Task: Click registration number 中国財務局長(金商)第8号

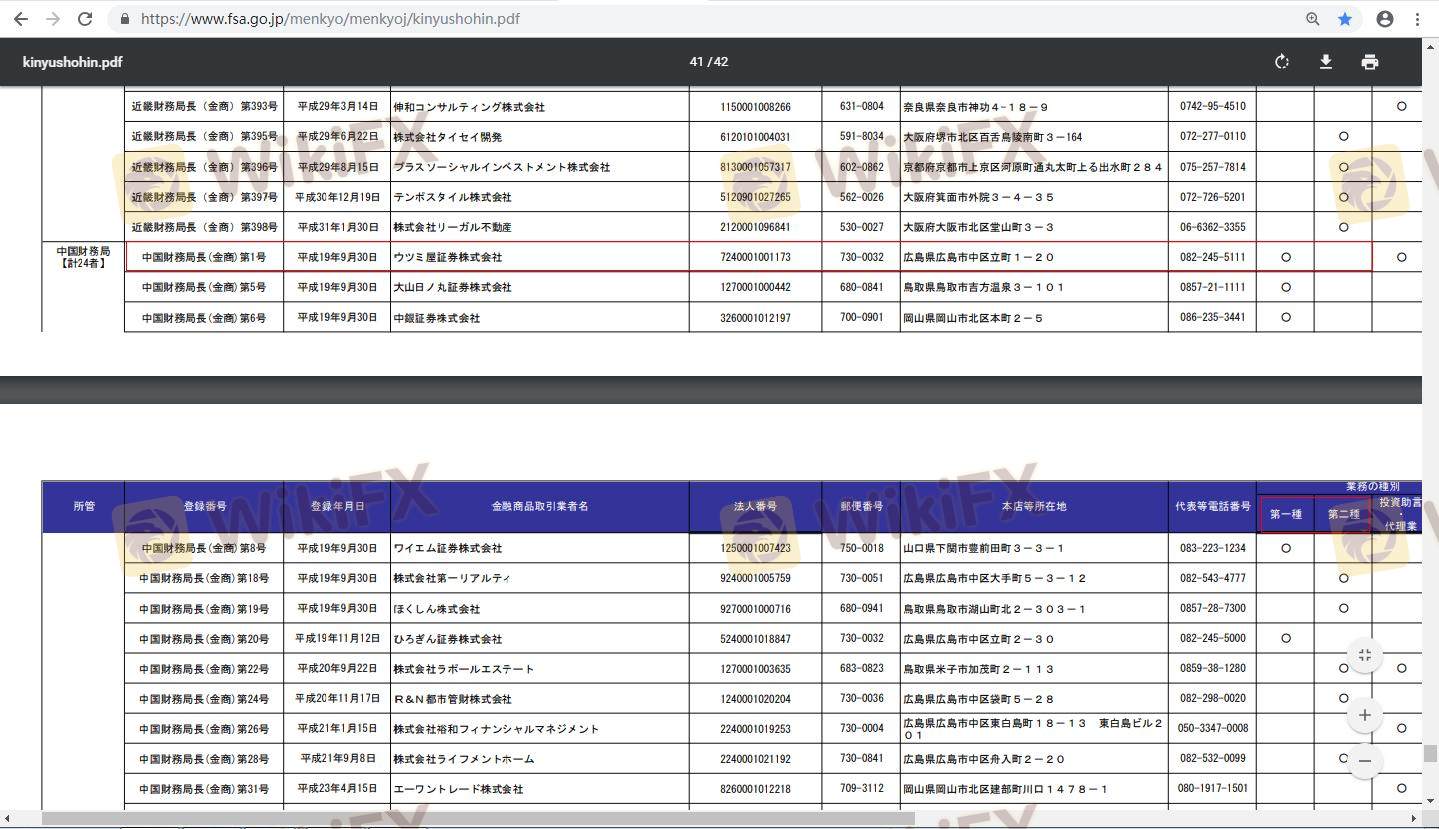Action: (204, 548)
